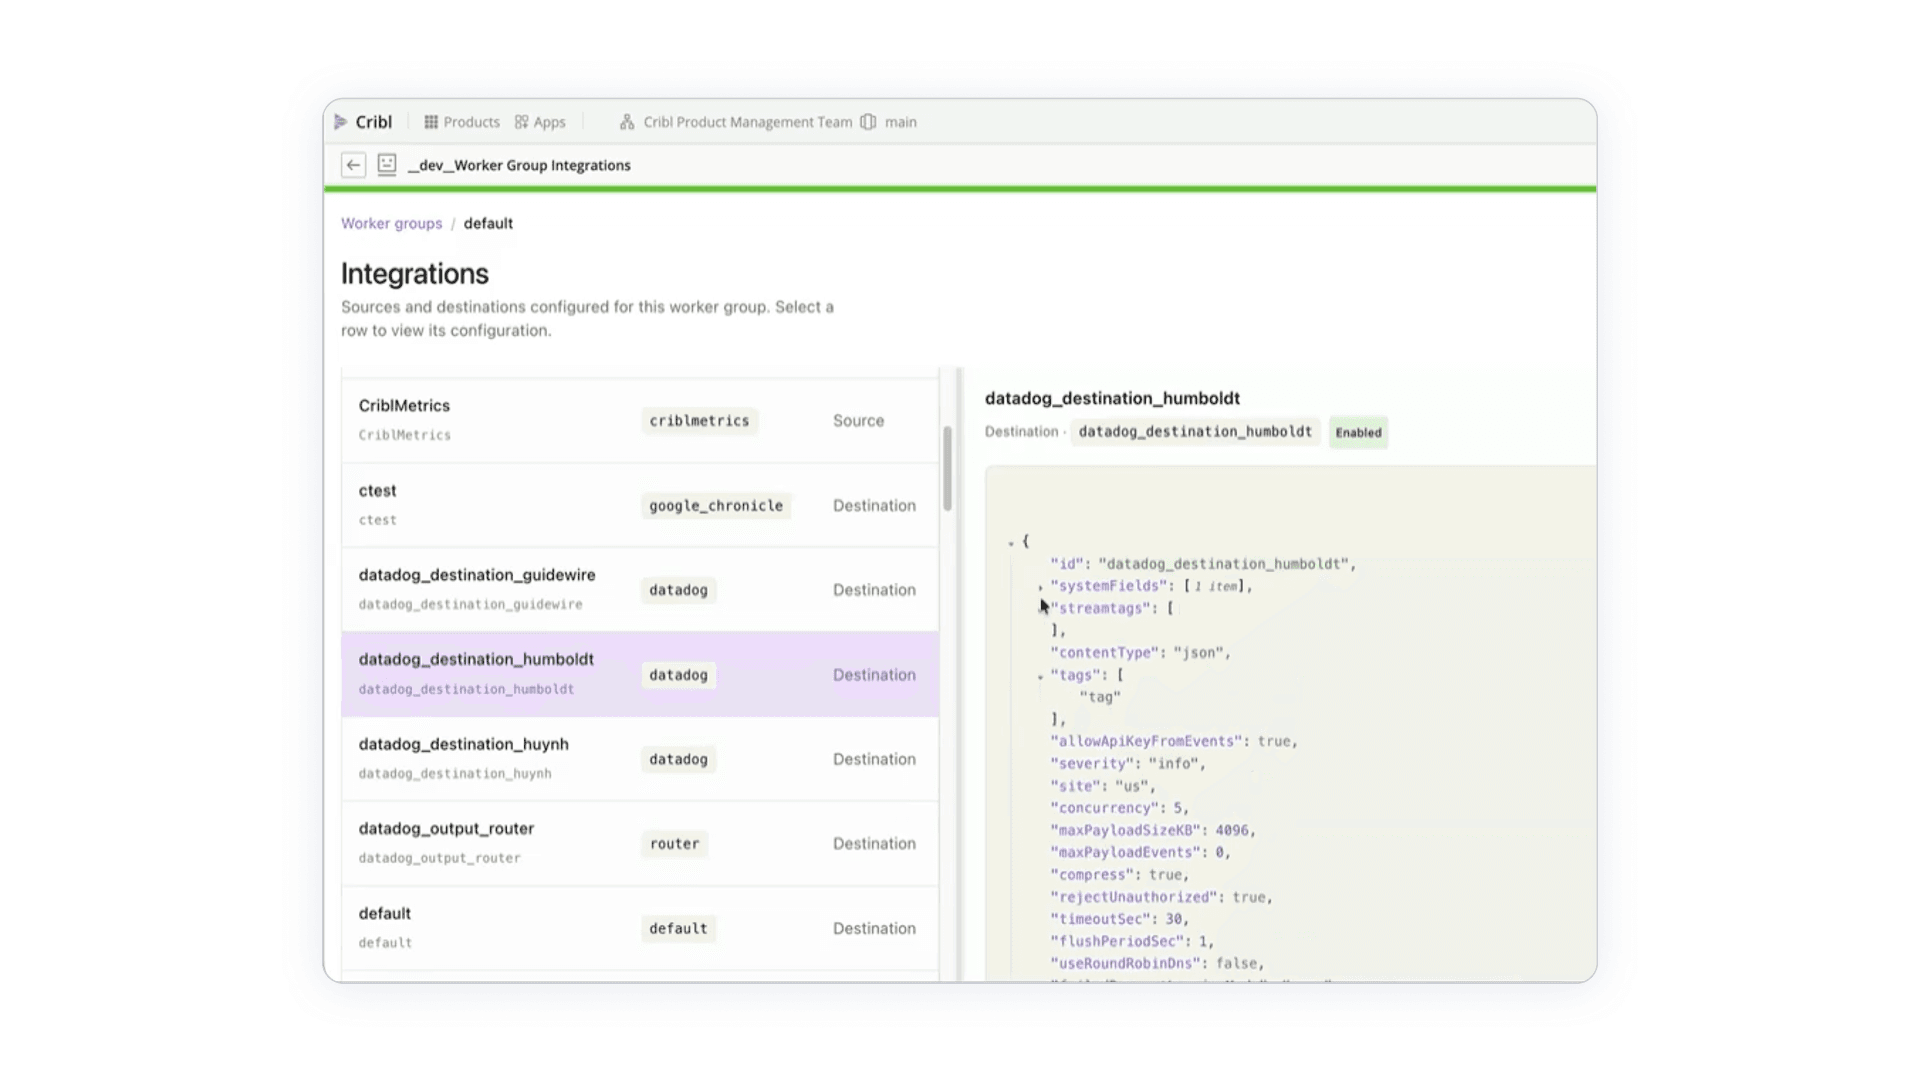Image resolution: width=1920 pixels, height=1080 pixels.
Task: Select the ctest integration row
Action: pyautogui.click(x=640, y=505)
